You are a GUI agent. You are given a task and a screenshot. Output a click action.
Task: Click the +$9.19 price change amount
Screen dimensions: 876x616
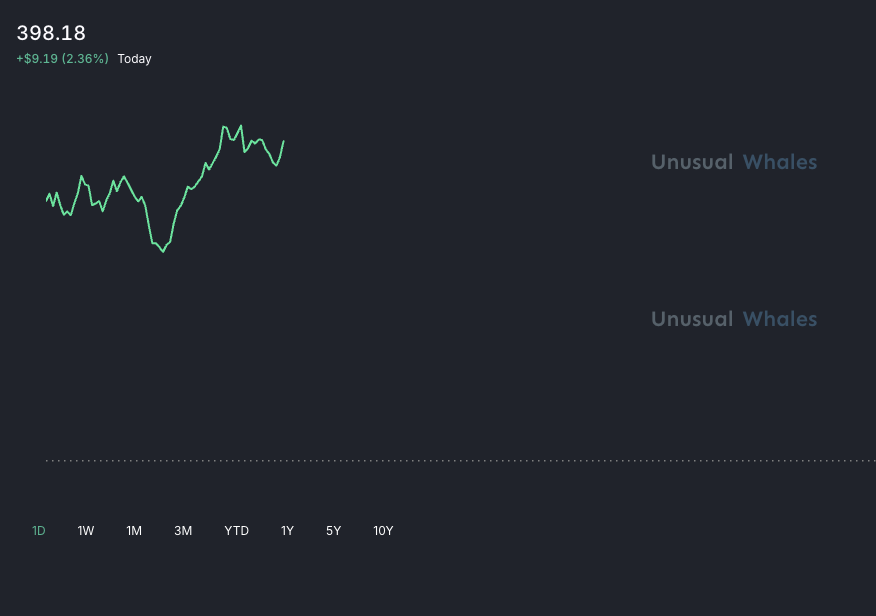click(x=36, y=59)
